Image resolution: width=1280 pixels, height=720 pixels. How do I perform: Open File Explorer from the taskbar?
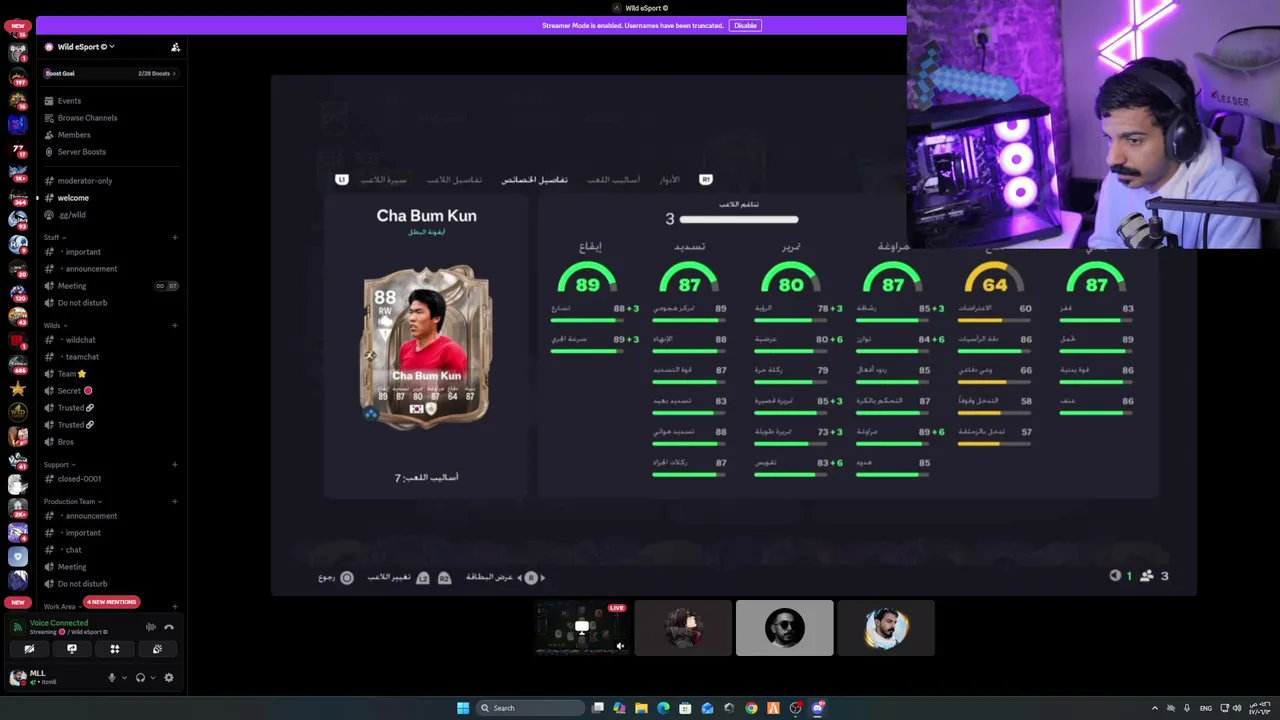click(641, 708)
